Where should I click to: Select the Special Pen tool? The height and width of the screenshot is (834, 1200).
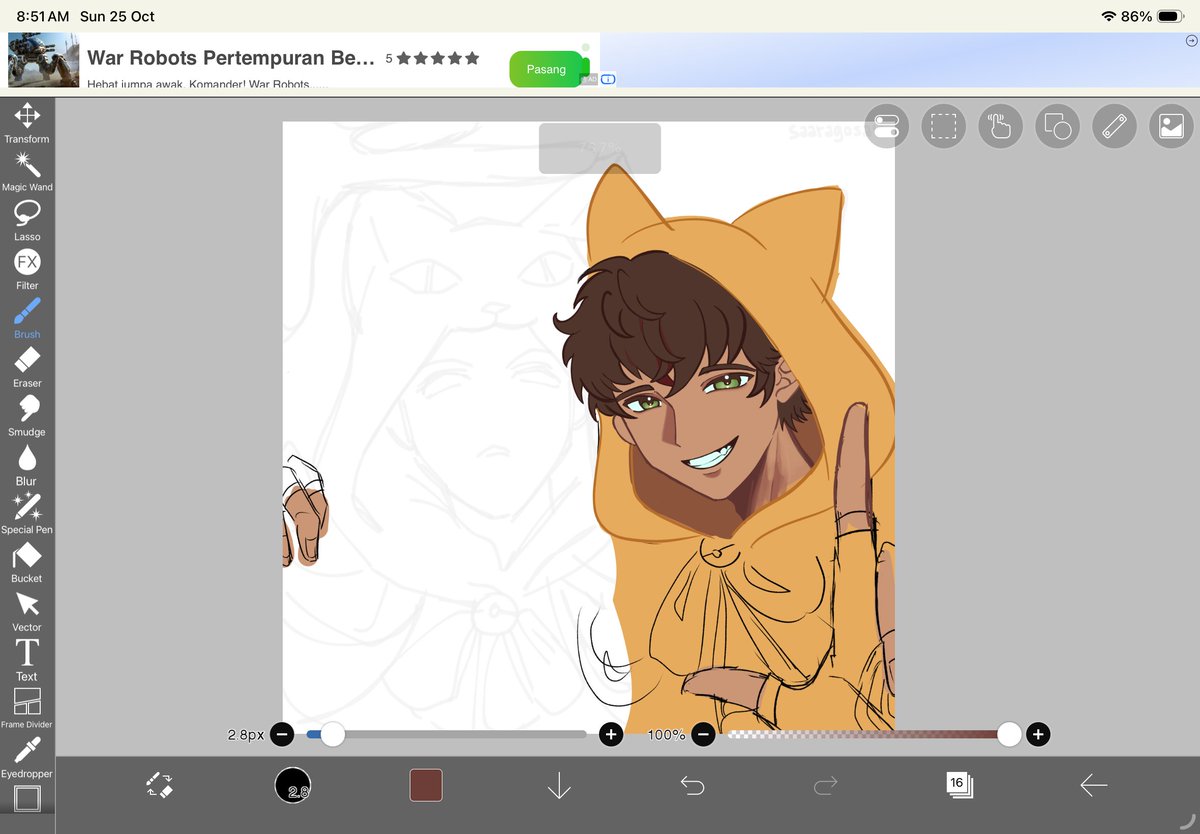pyautogui.click(x=27, y=514)
